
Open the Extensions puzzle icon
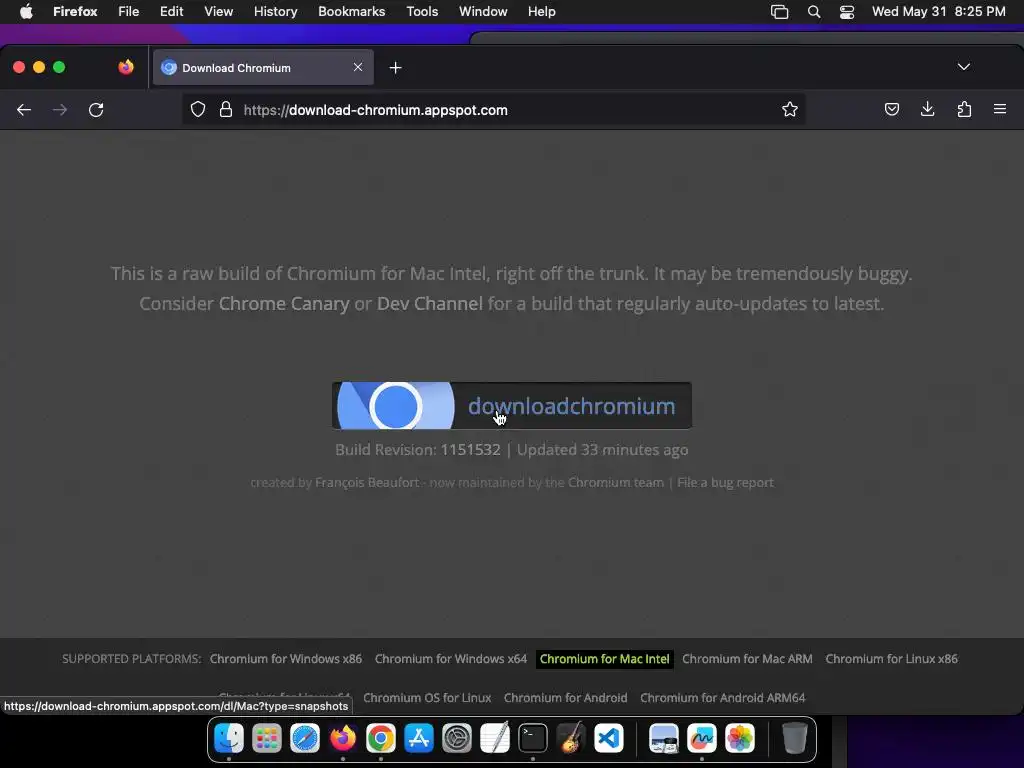pos(964,110)
